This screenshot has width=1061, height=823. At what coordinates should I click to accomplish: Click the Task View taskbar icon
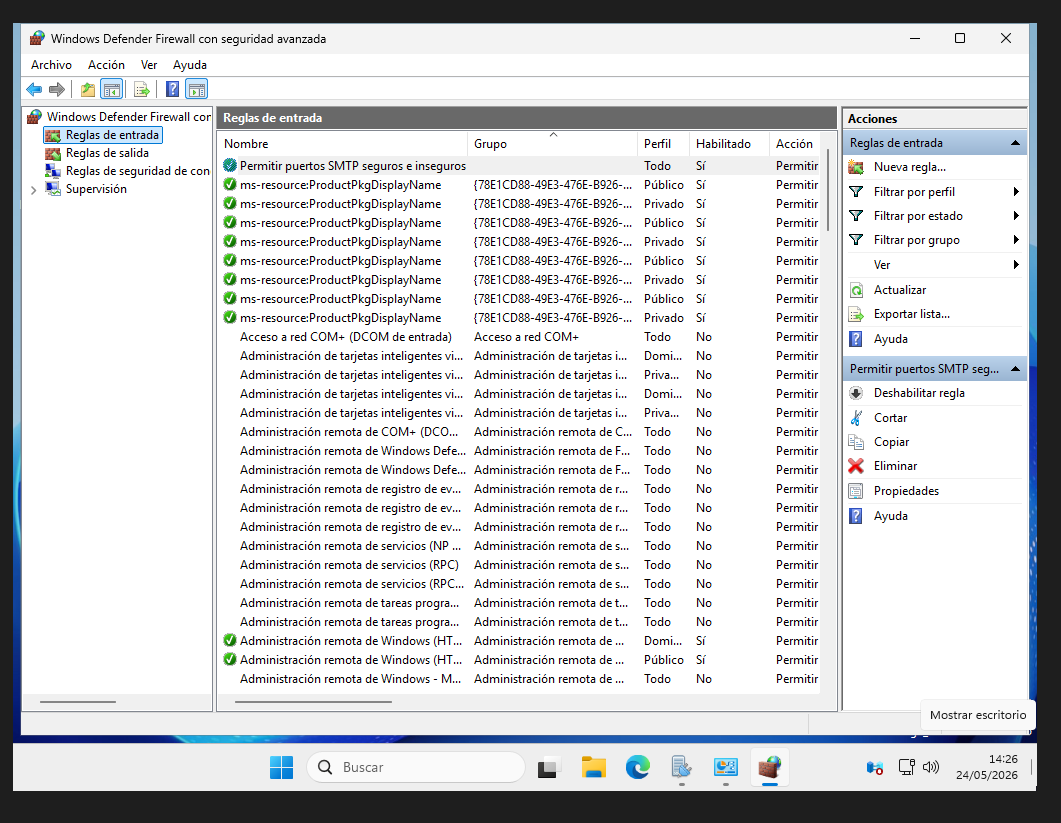tap(549, 768)
